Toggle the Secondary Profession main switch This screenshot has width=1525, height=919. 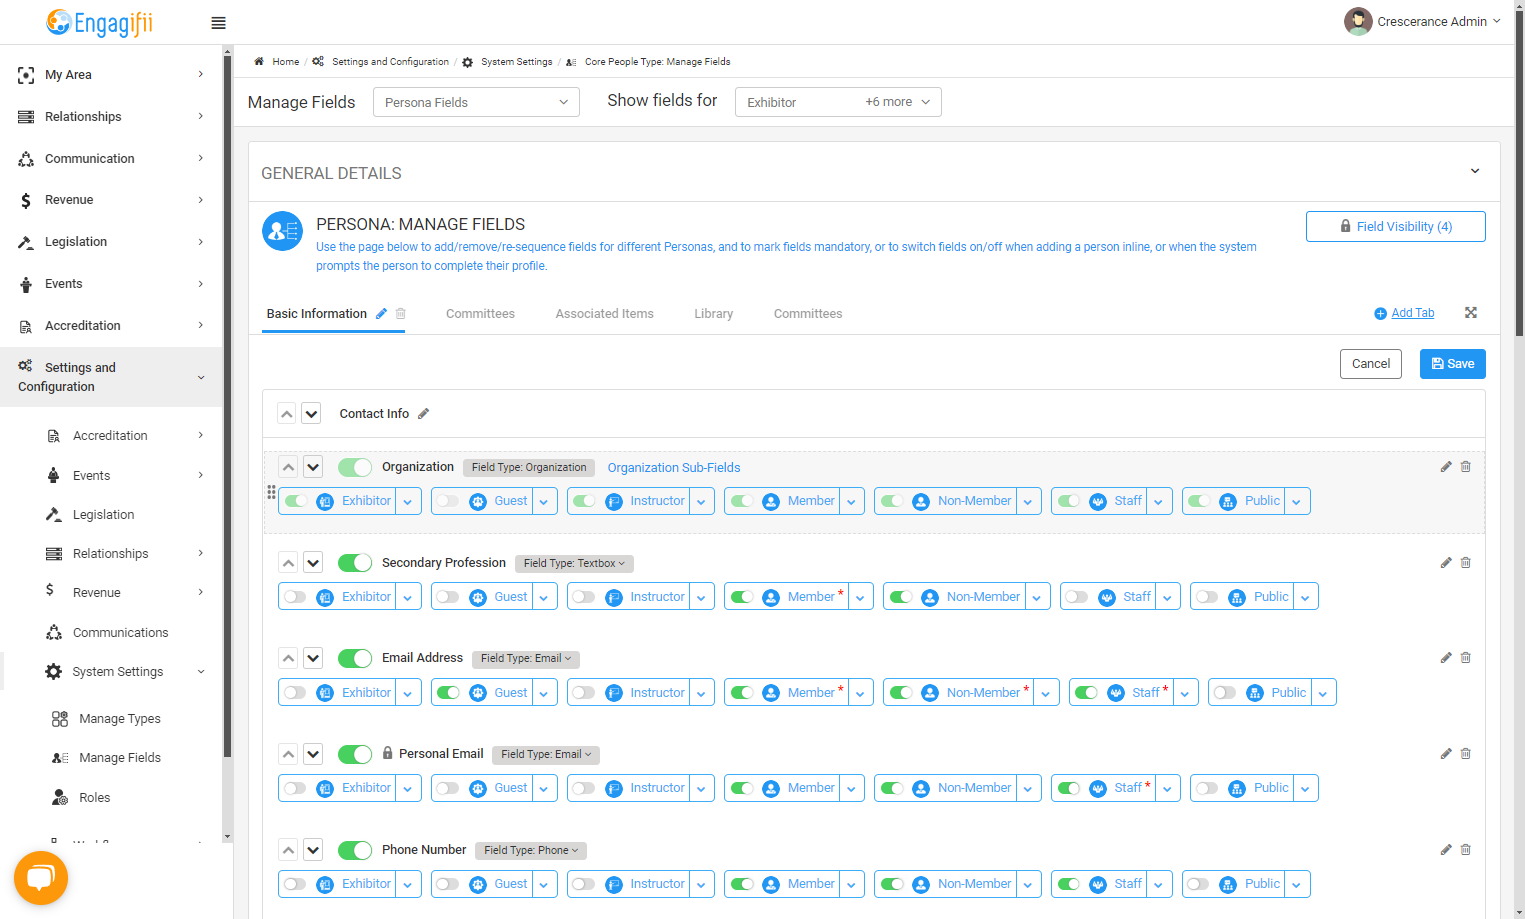[355, 563]
